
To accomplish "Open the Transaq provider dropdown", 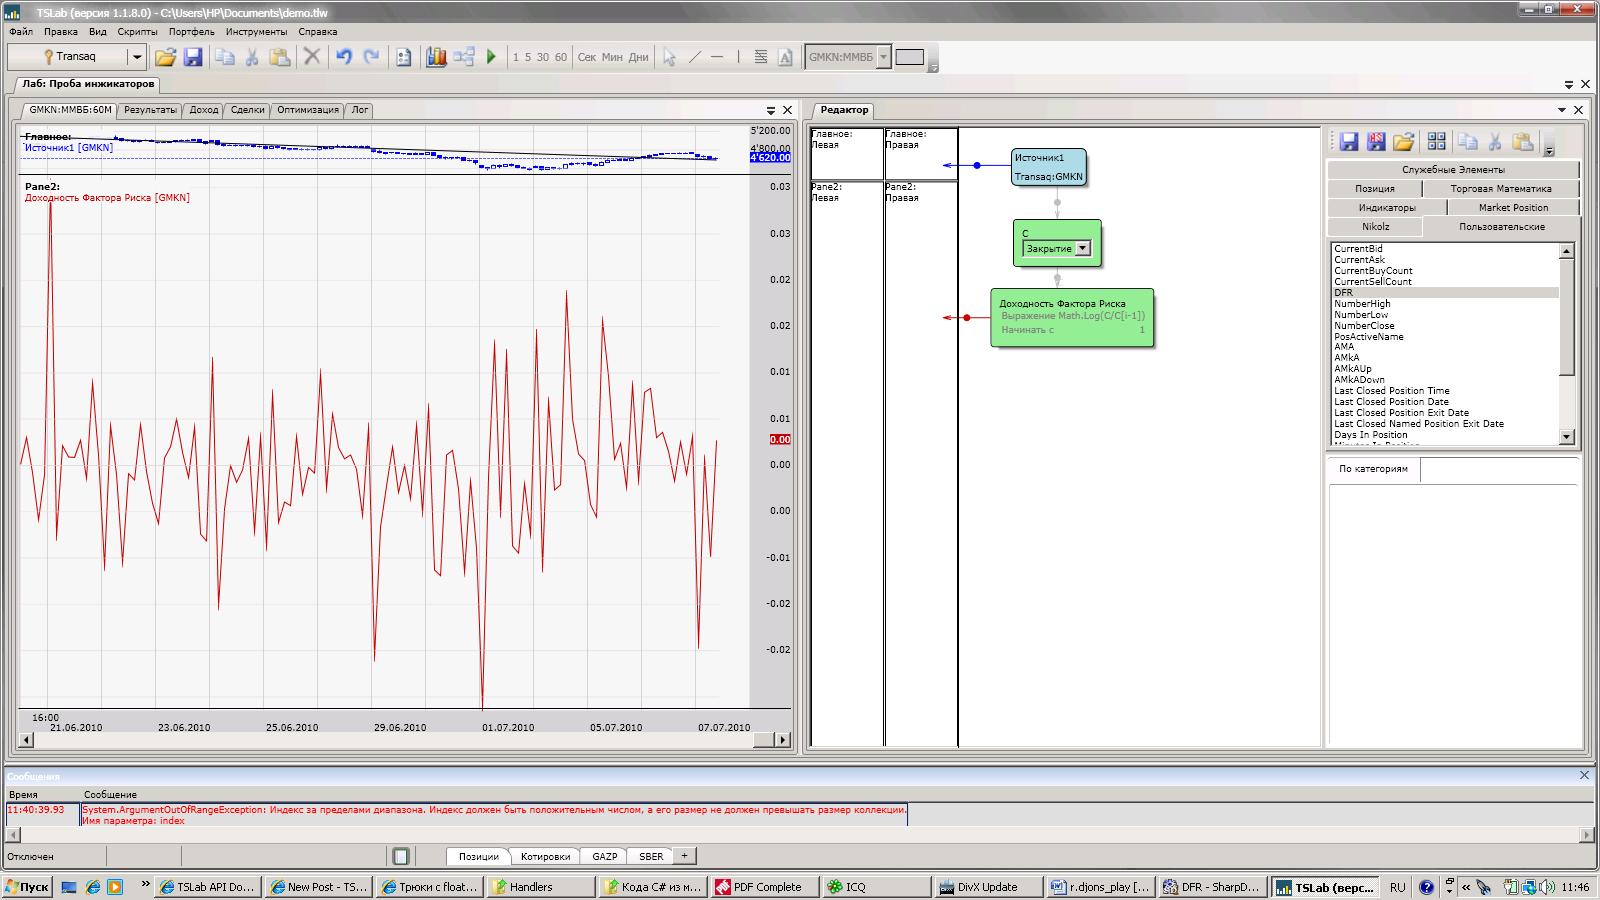I will tap(138, 57).
